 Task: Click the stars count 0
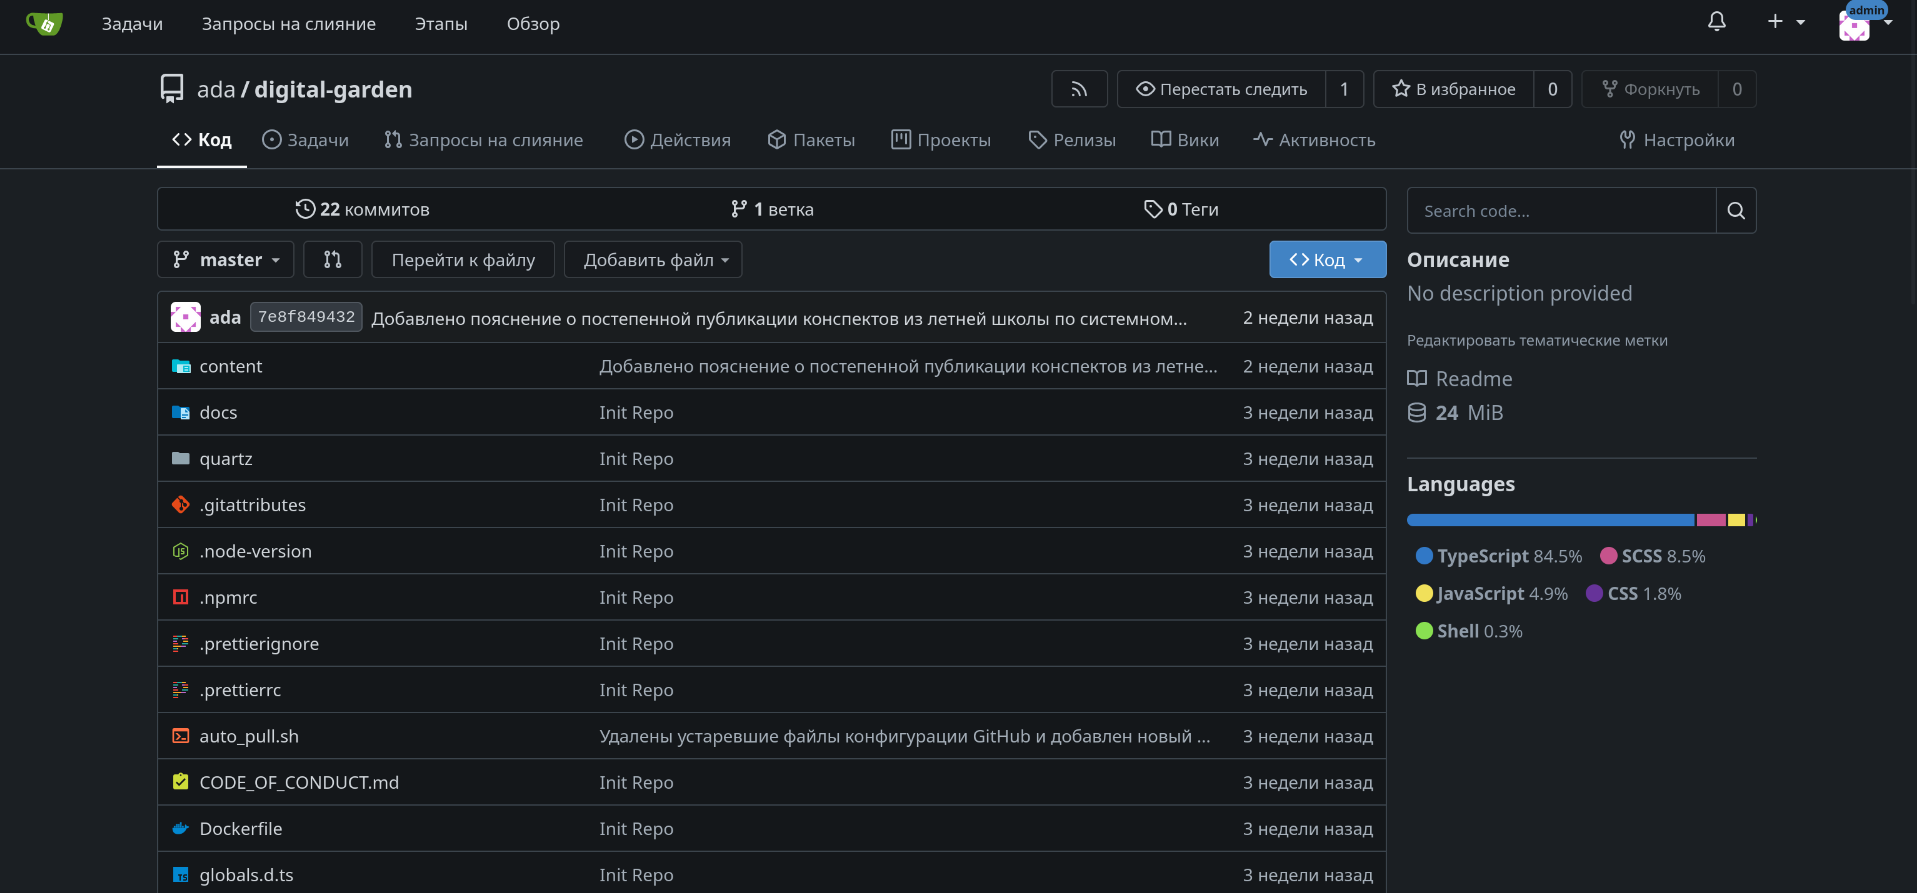click(1553, 89)
